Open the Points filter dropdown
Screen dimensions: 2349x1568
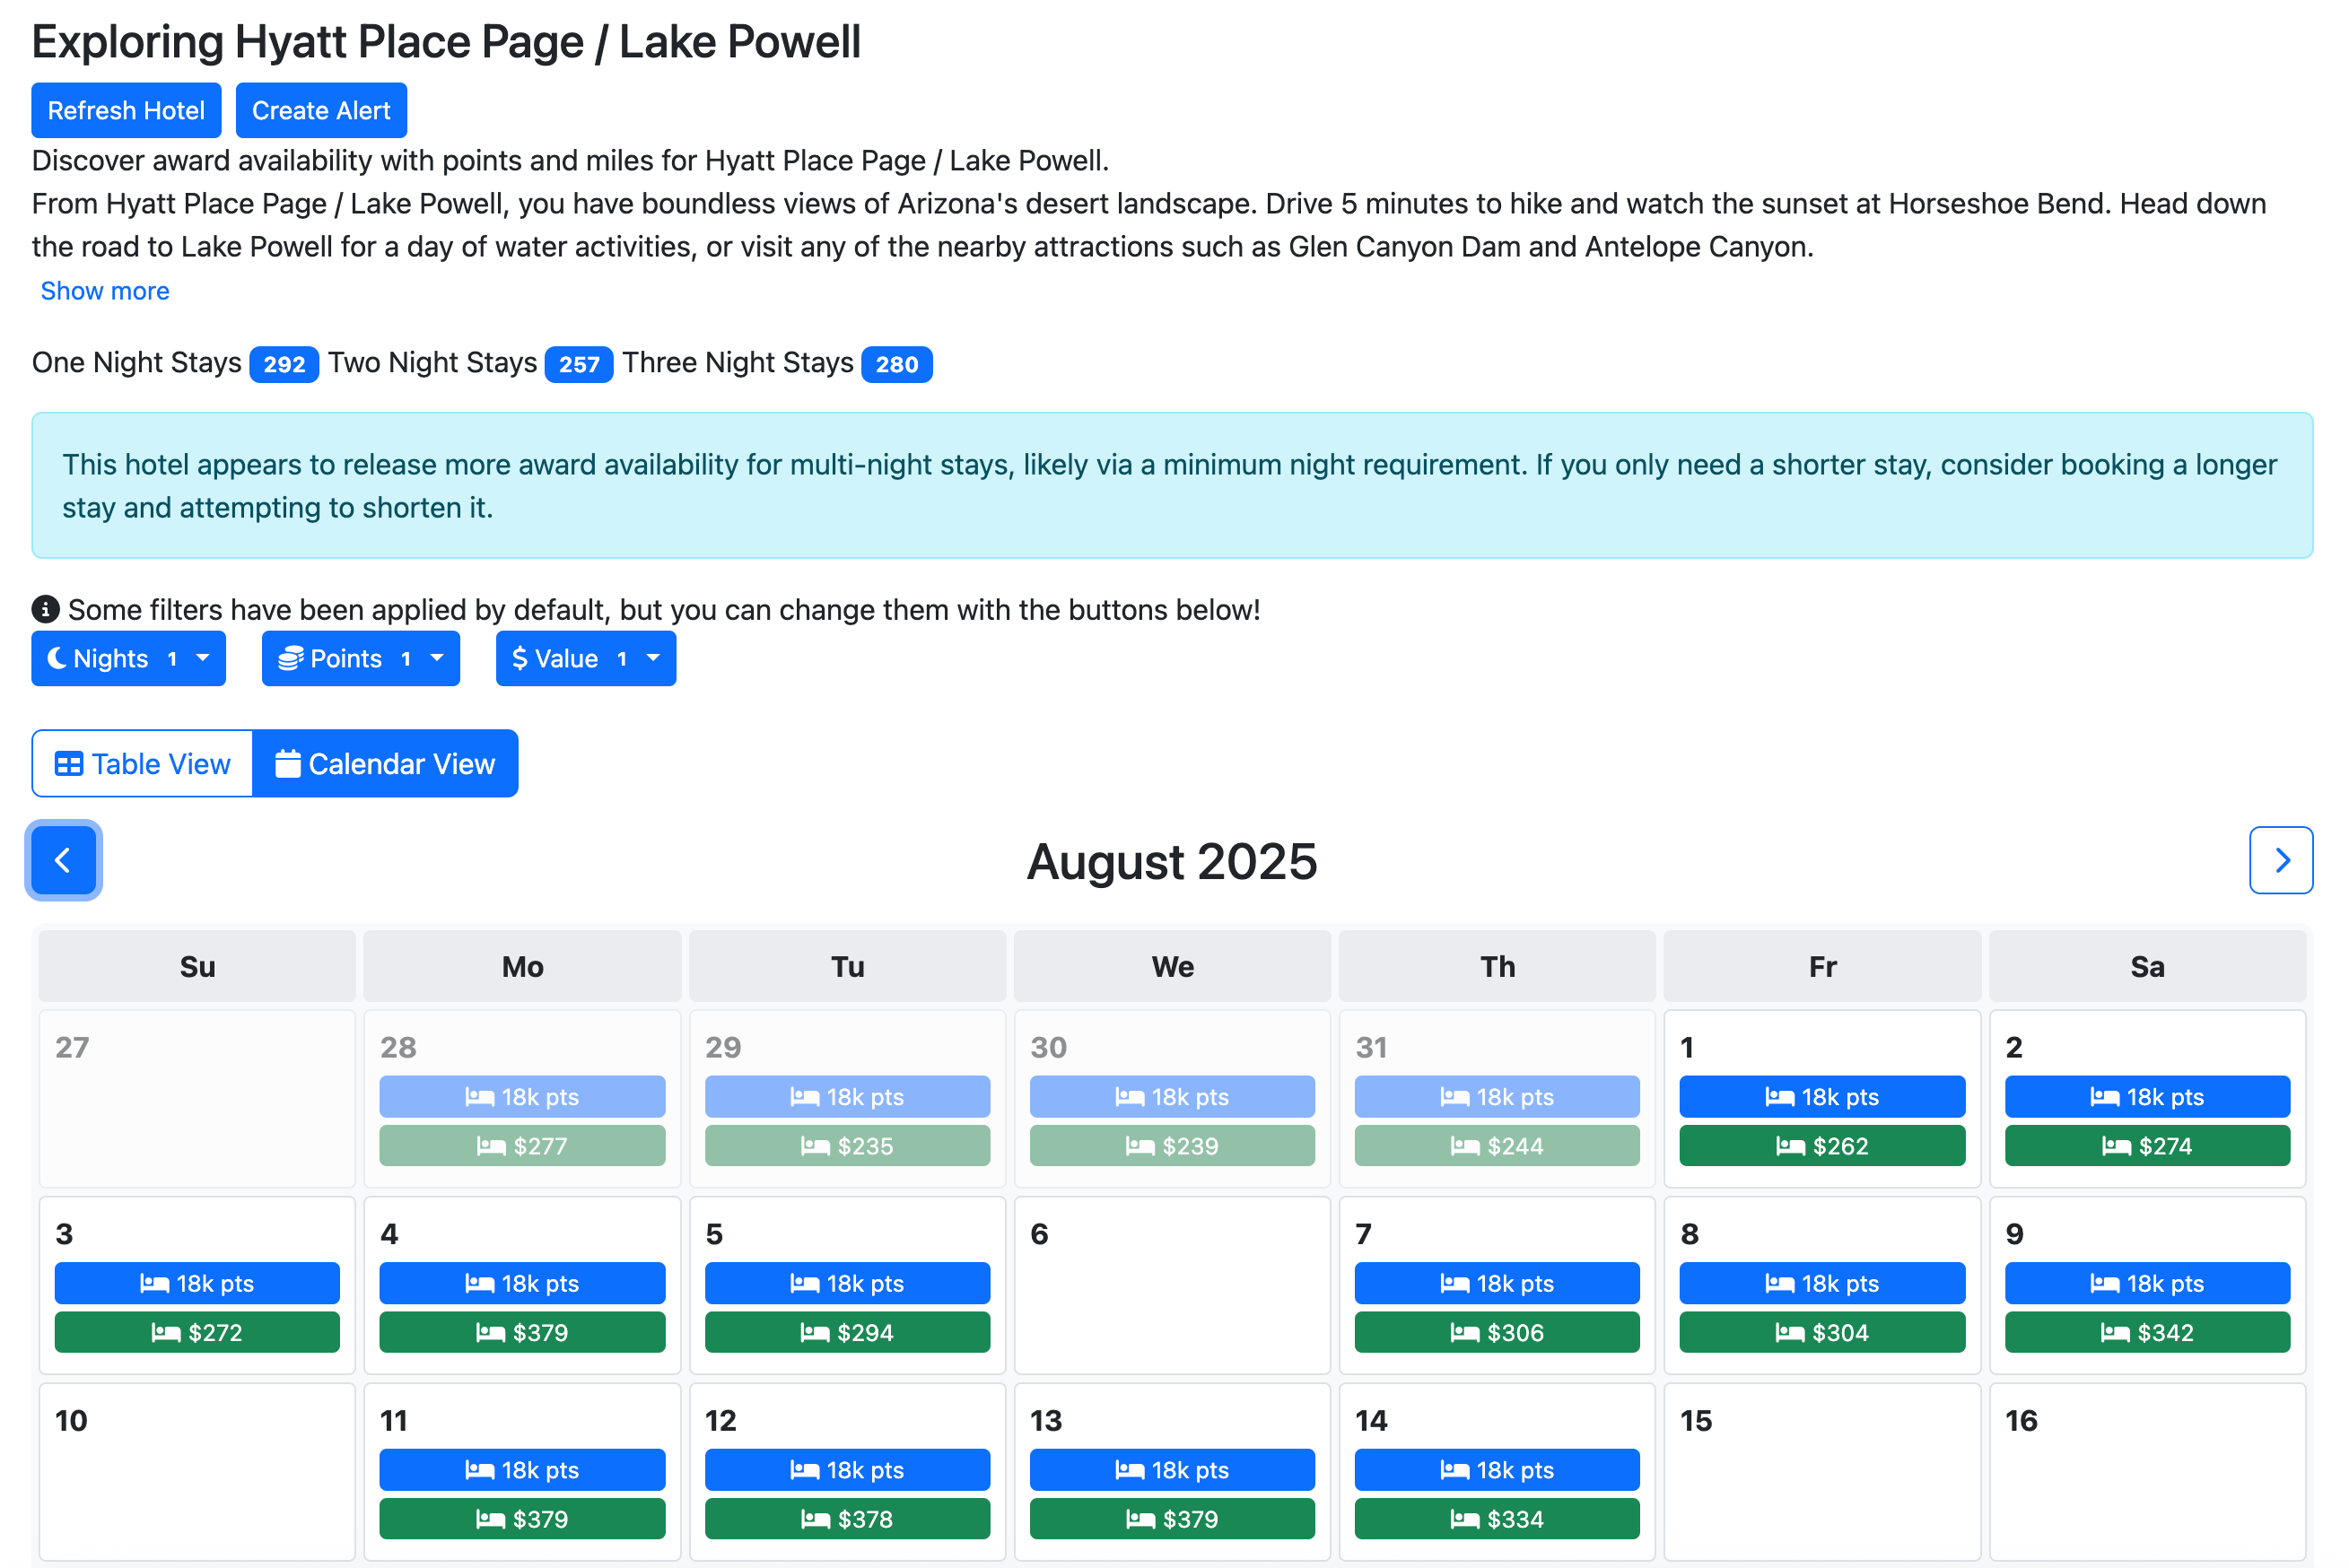coord(360,658)
